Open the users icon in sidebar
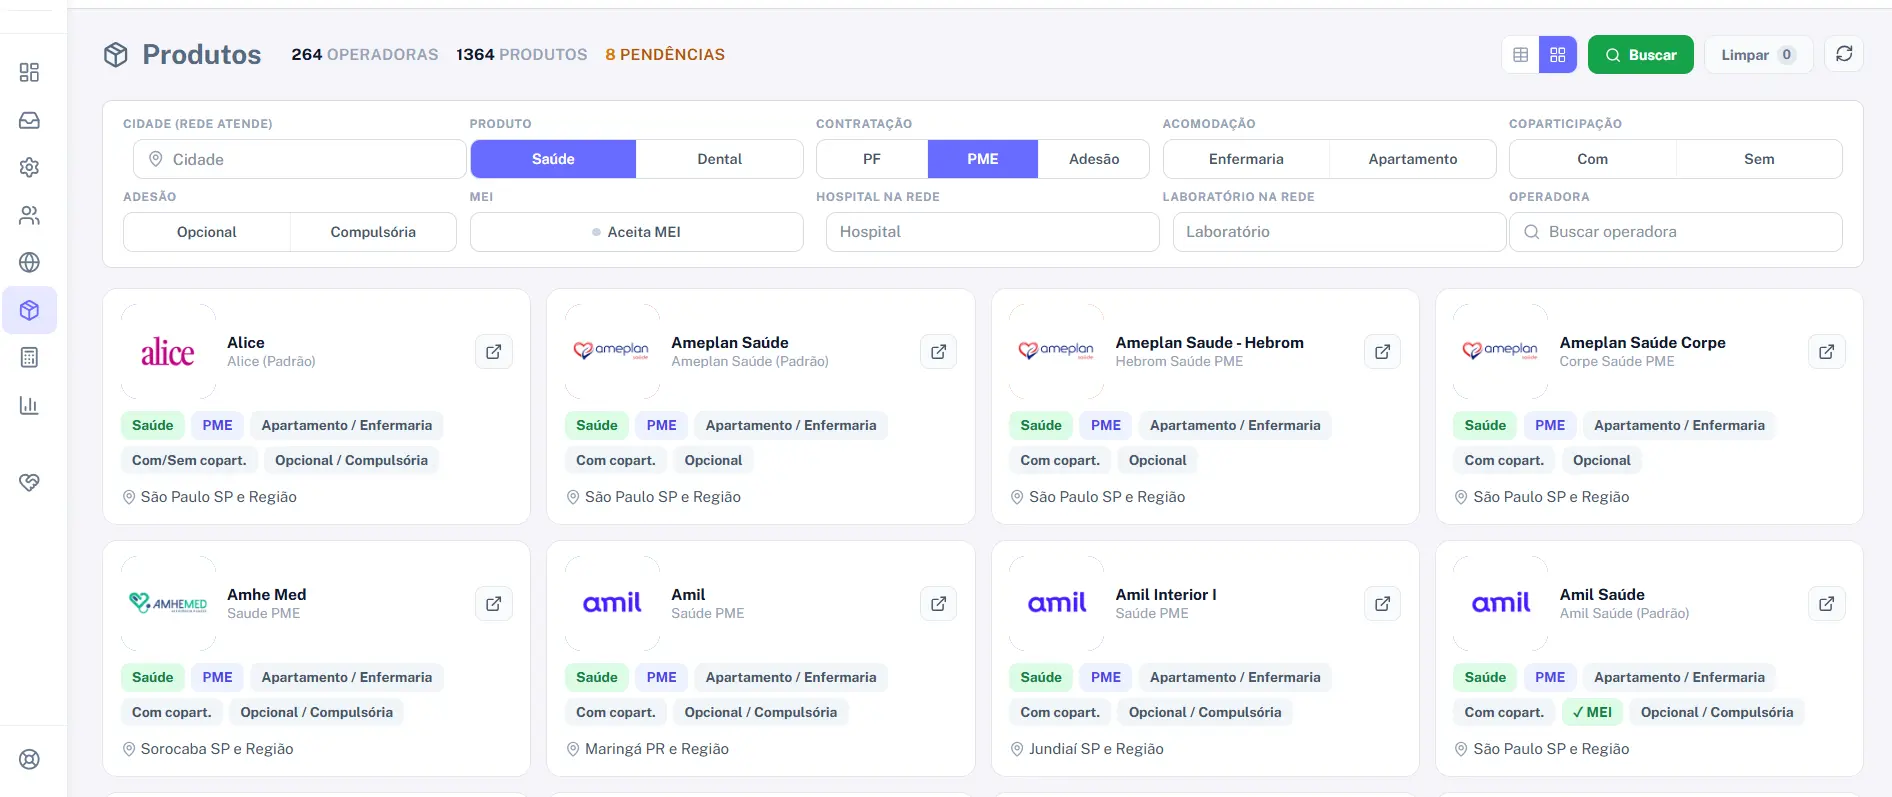The width and height of the screenshot is (1892, 797). coord(29,215)
